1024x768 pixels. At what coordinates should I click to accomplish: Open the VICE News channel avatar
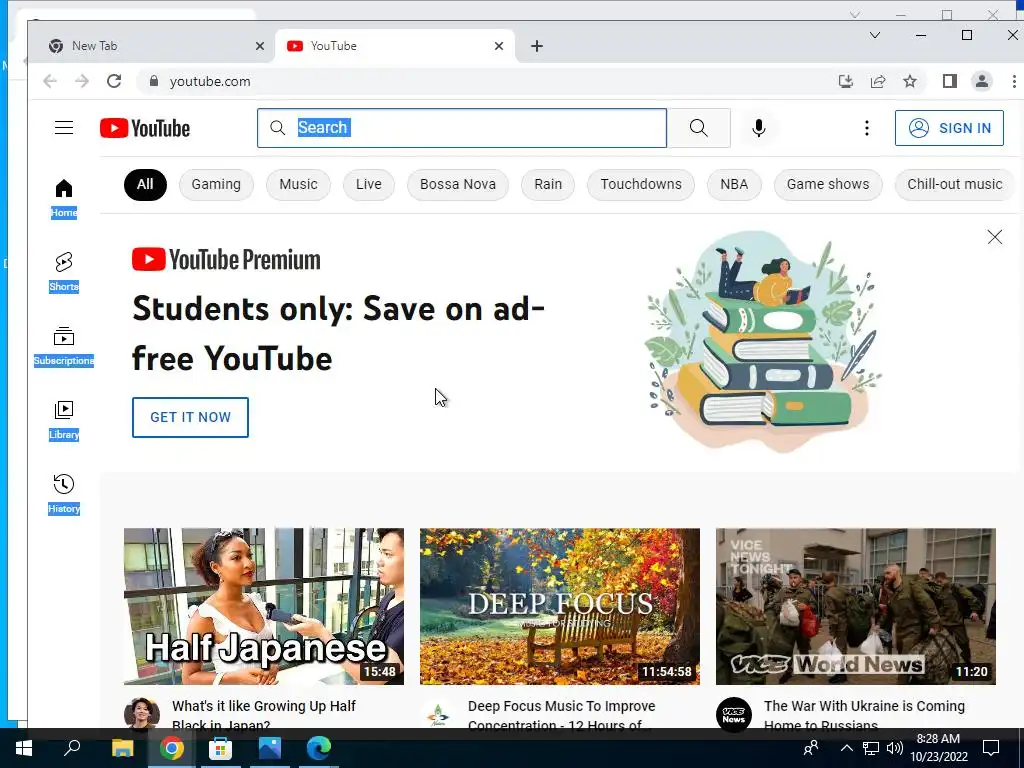point(733,714)
